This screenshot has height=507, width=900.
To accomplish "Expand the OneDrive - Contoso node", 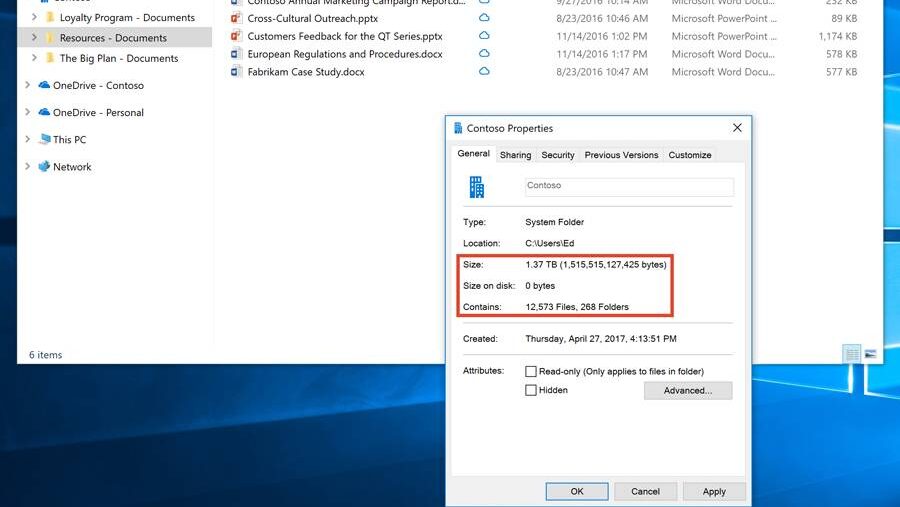I will click(28, 85).
